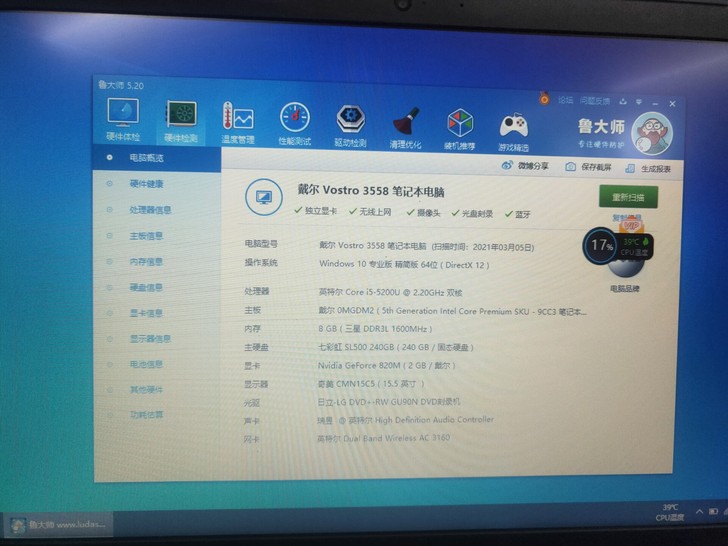Screen dimensions: 728x546
Task: Click the 戴尔 0MGDM2 motherboard value
Action: pos(452,311)
